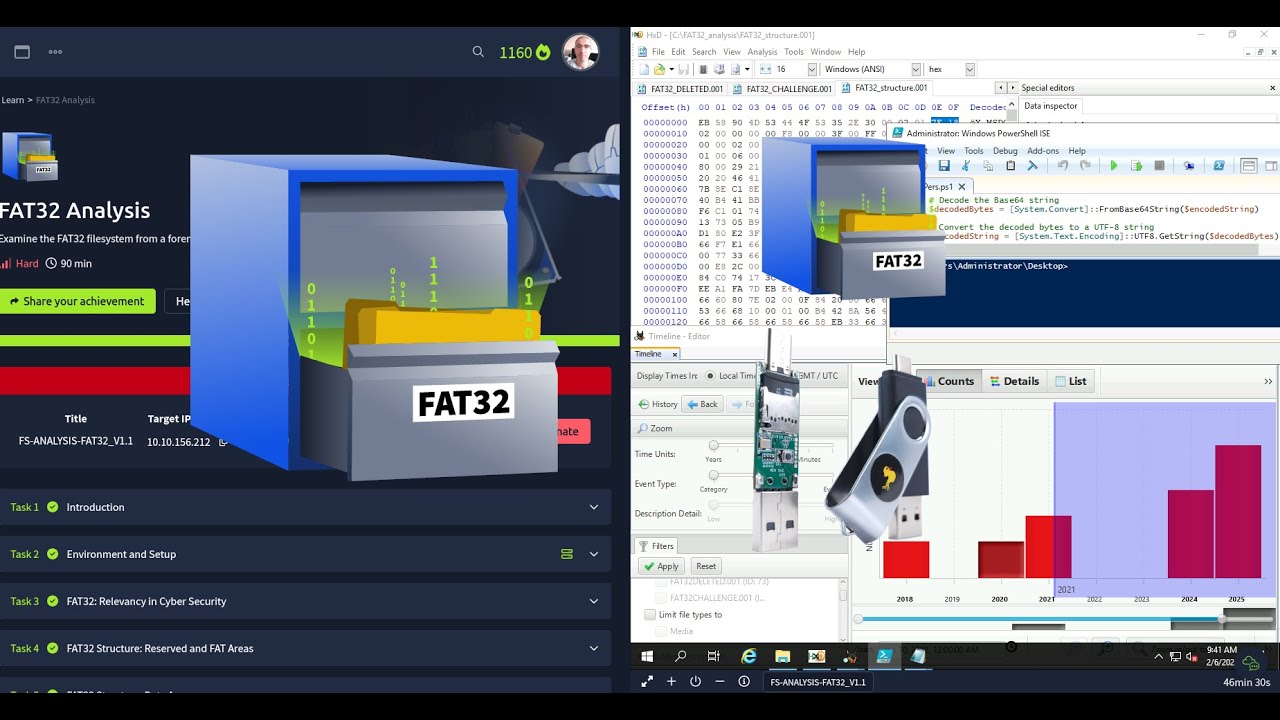Open the Analysis menu in HxD
This screenshot has width=1280, height=720.
point(762,52)
